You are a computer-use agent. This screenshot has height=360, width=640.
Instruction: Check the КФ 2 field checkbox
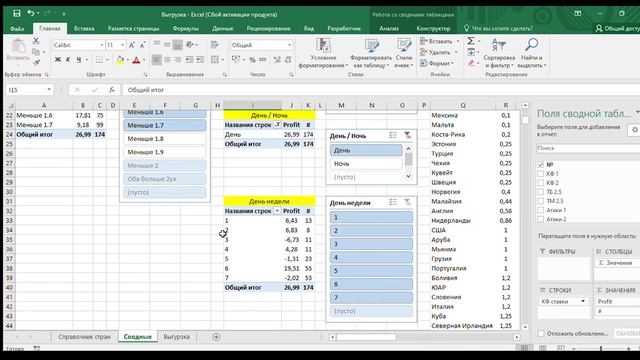541,183
